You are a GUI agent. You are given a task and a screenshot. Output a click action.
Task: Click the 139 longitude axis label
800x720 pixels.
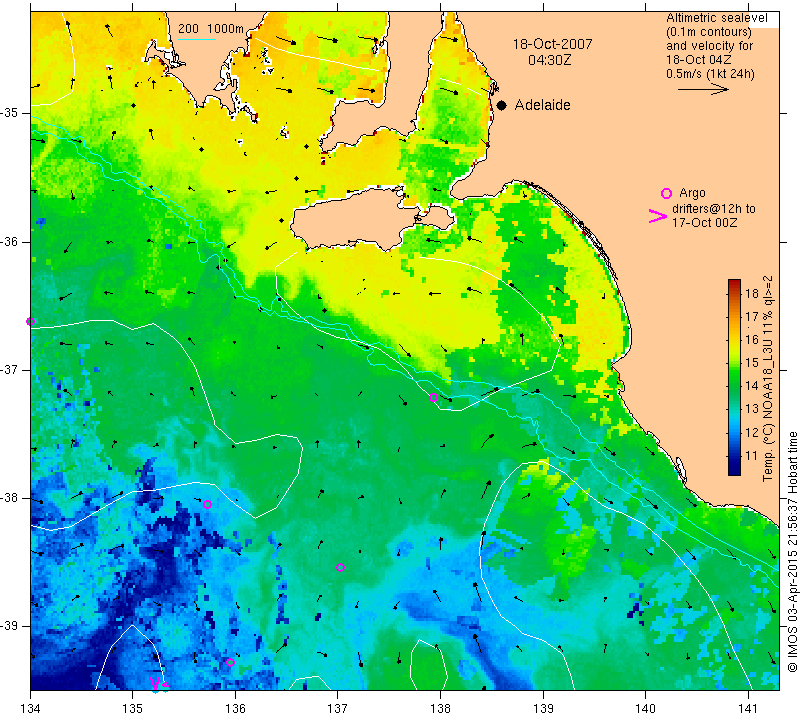pyautogui.click(x=543, y=709)
